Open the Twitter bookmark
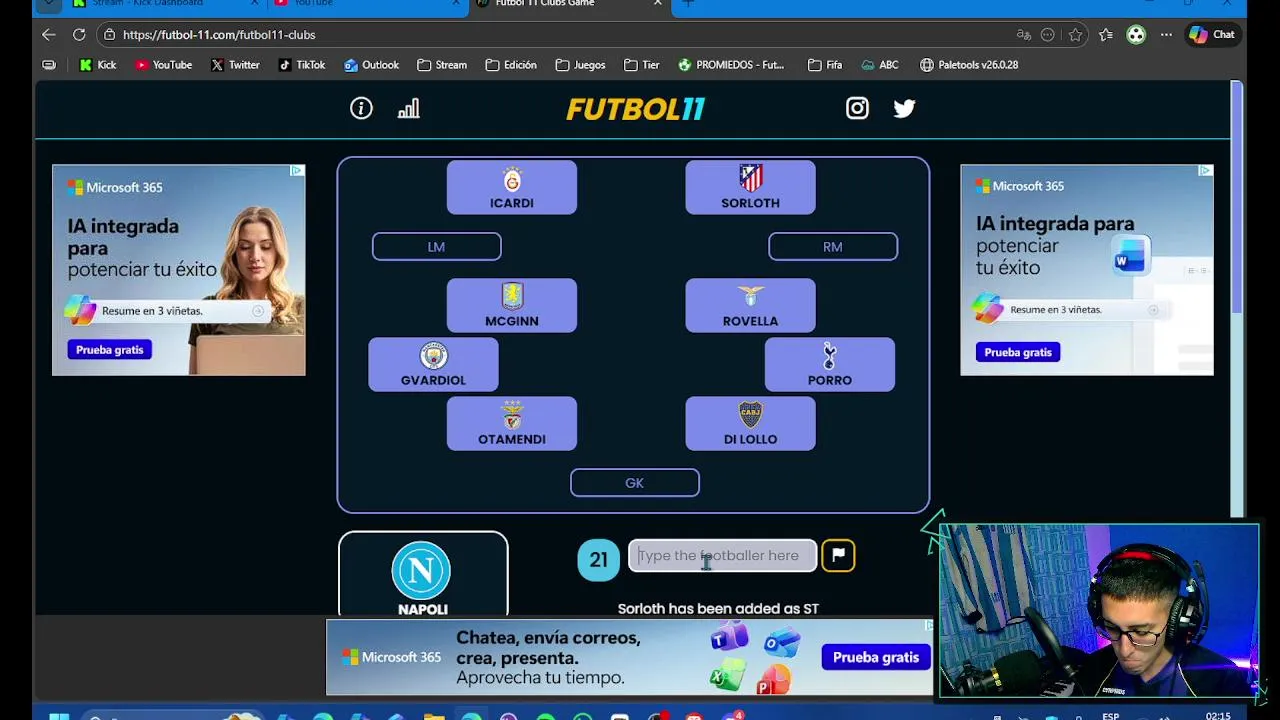 (x=235, y=65)
